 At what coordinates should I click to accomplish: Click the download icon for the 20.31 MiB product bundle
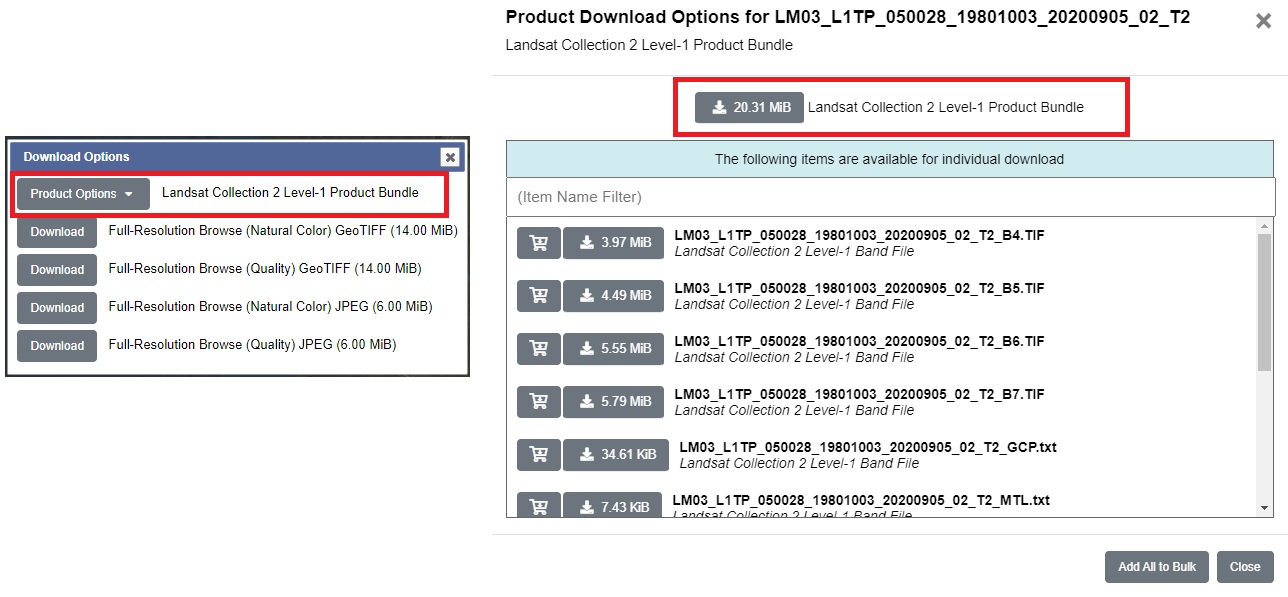(747, 107)
